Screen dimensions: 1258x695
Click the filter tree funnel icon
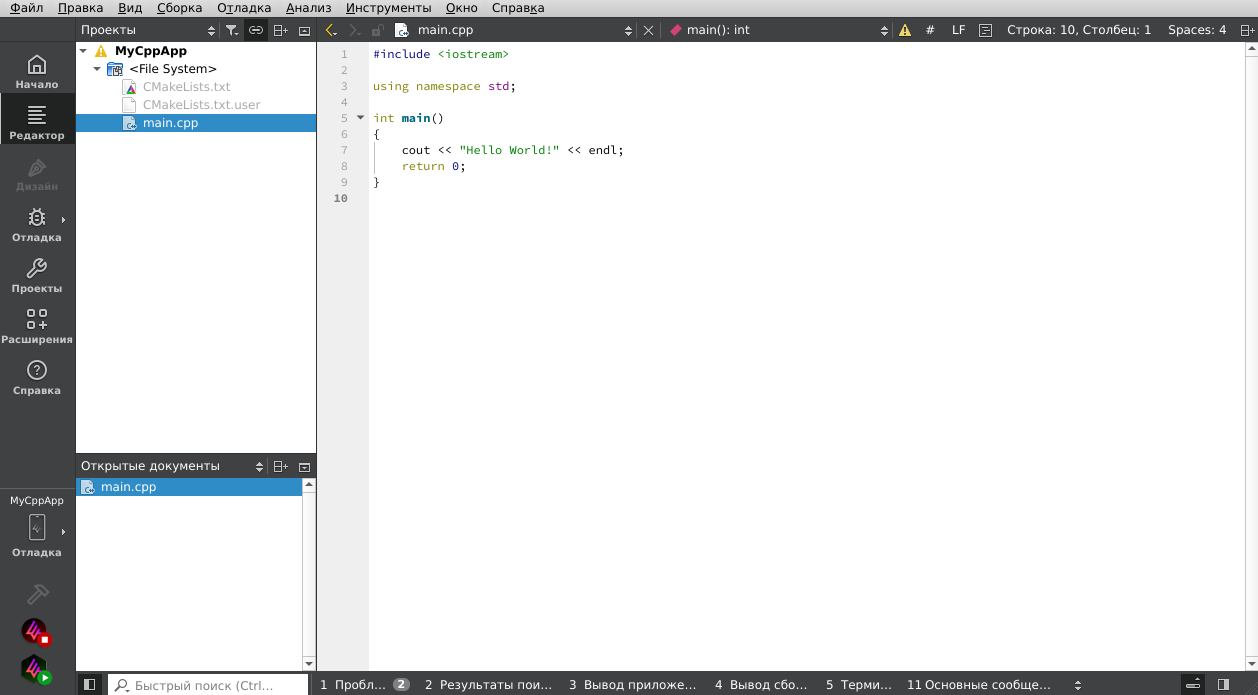[232, 30]
